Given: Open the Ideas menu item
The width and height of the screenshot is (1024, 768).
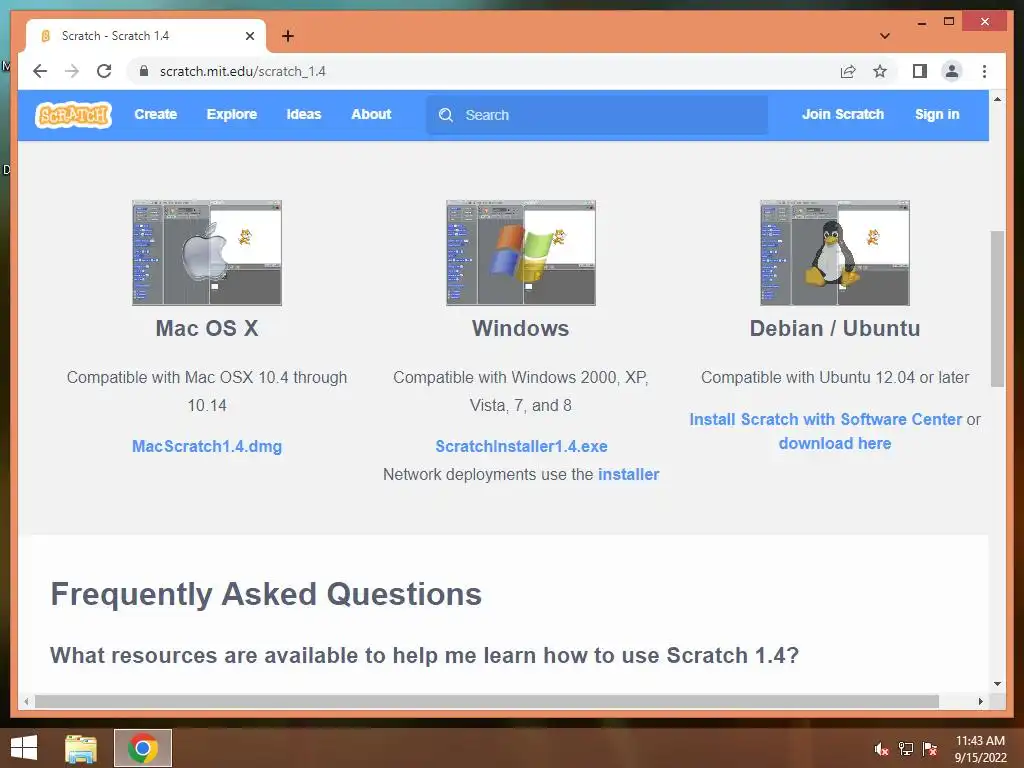Looking at the screenshot, I should pos(304,114).
